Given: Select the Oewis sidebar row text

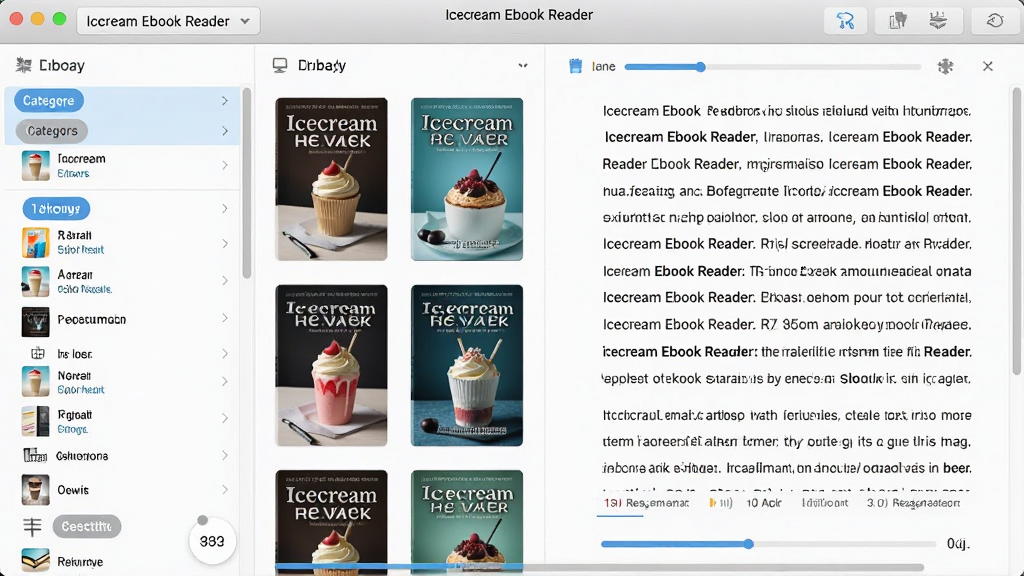Looking at the screenshot, I should coord(72,490).
